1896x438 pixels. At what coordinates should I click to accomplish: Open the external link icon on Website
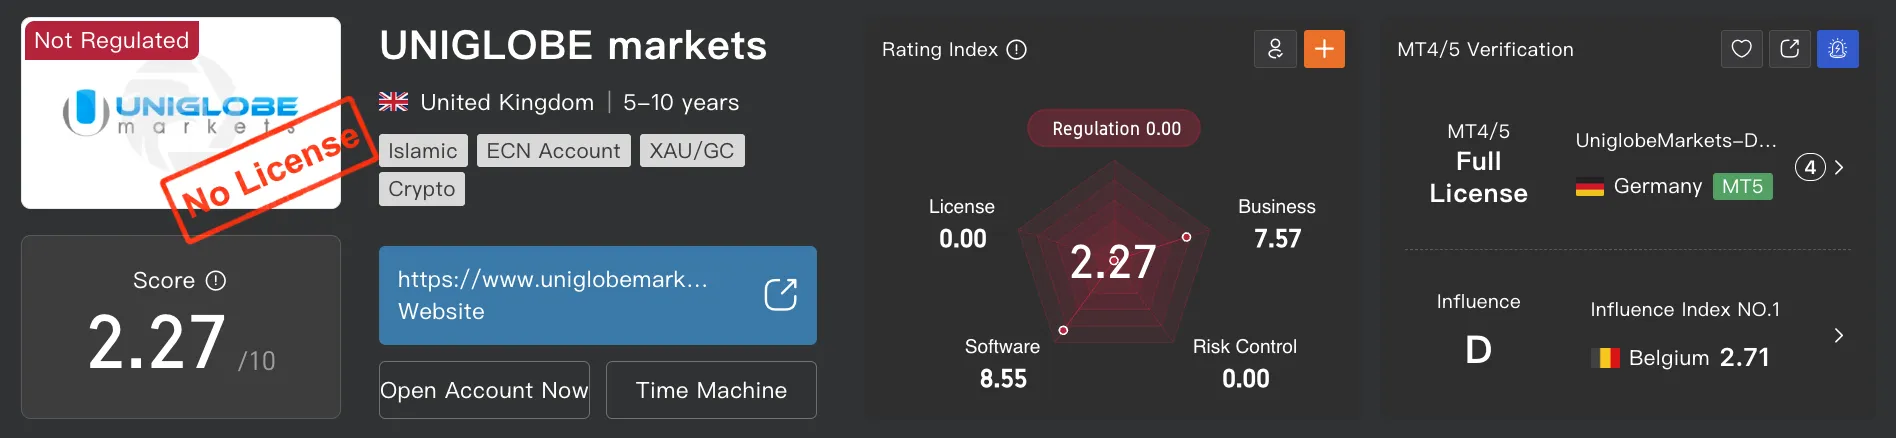[x=781, y=295]
